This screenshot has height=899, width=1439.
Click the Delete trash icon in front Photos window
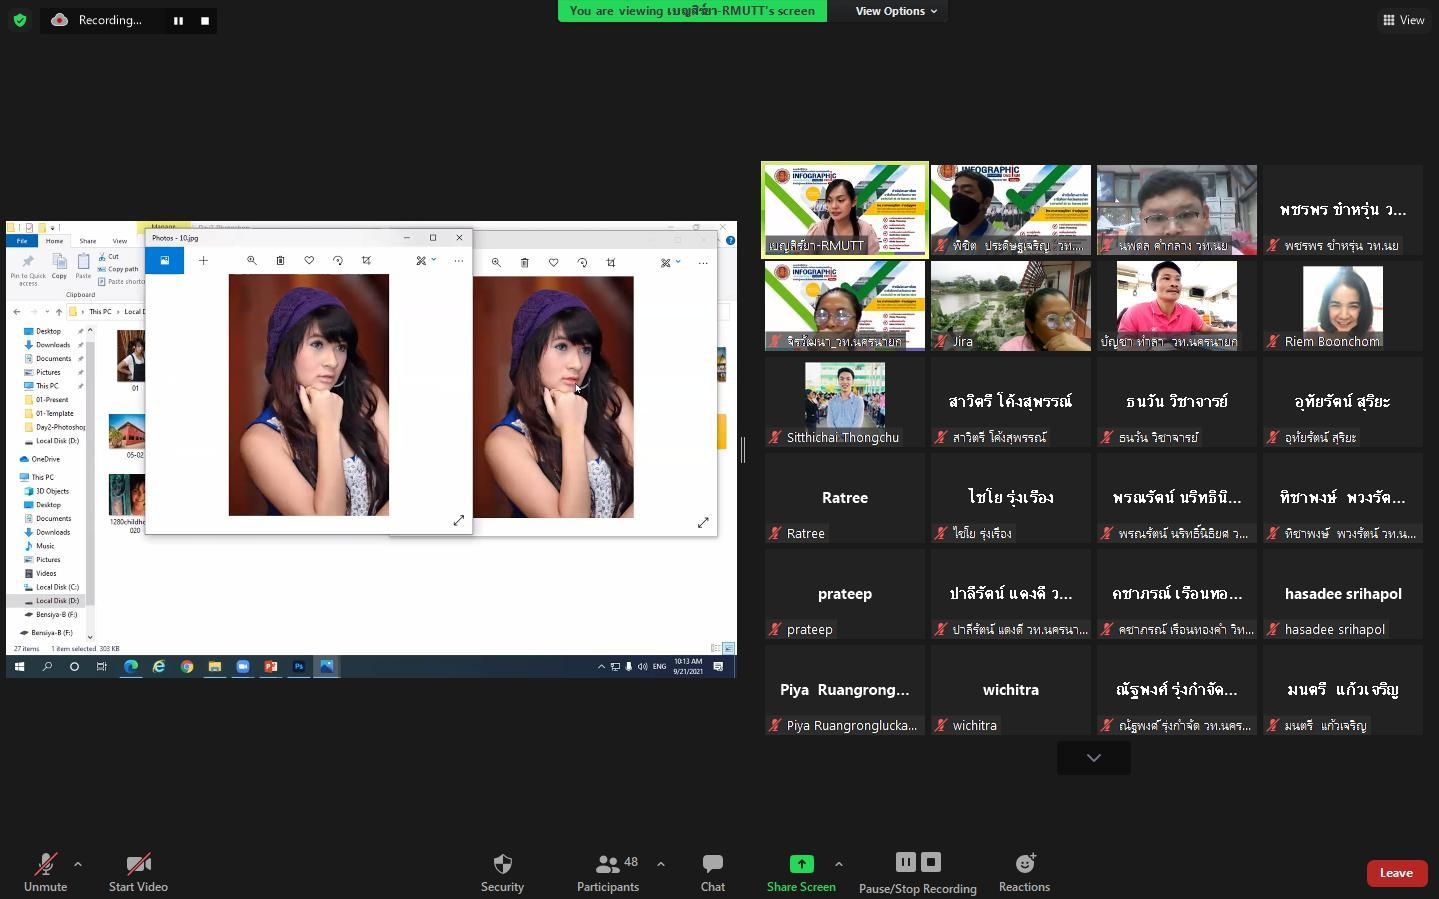(x=280, y=261)
